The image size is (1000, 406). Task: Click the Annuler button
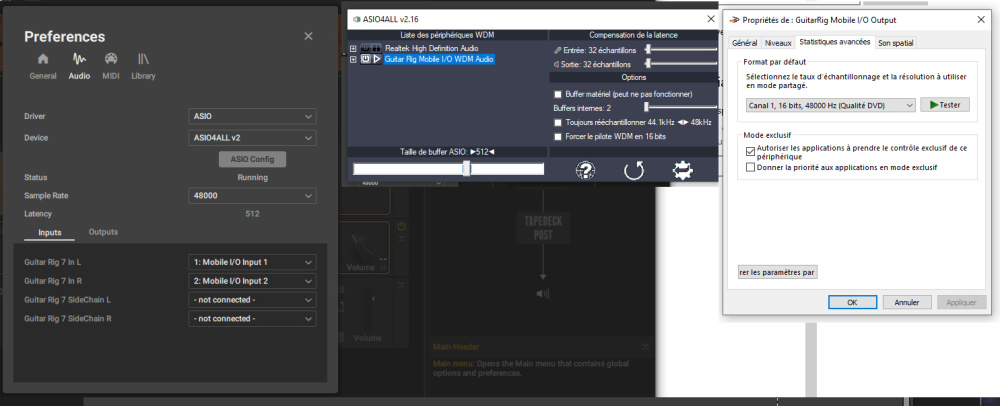[907, 302]
